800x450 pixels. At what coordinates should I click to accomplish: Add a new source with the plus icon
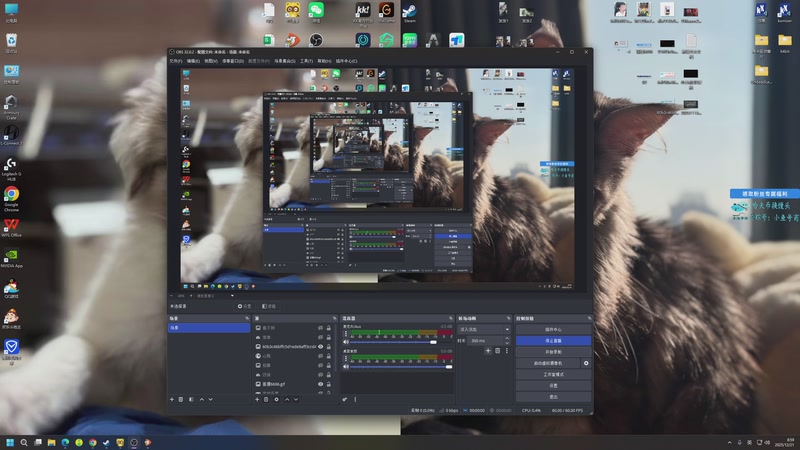257,399
